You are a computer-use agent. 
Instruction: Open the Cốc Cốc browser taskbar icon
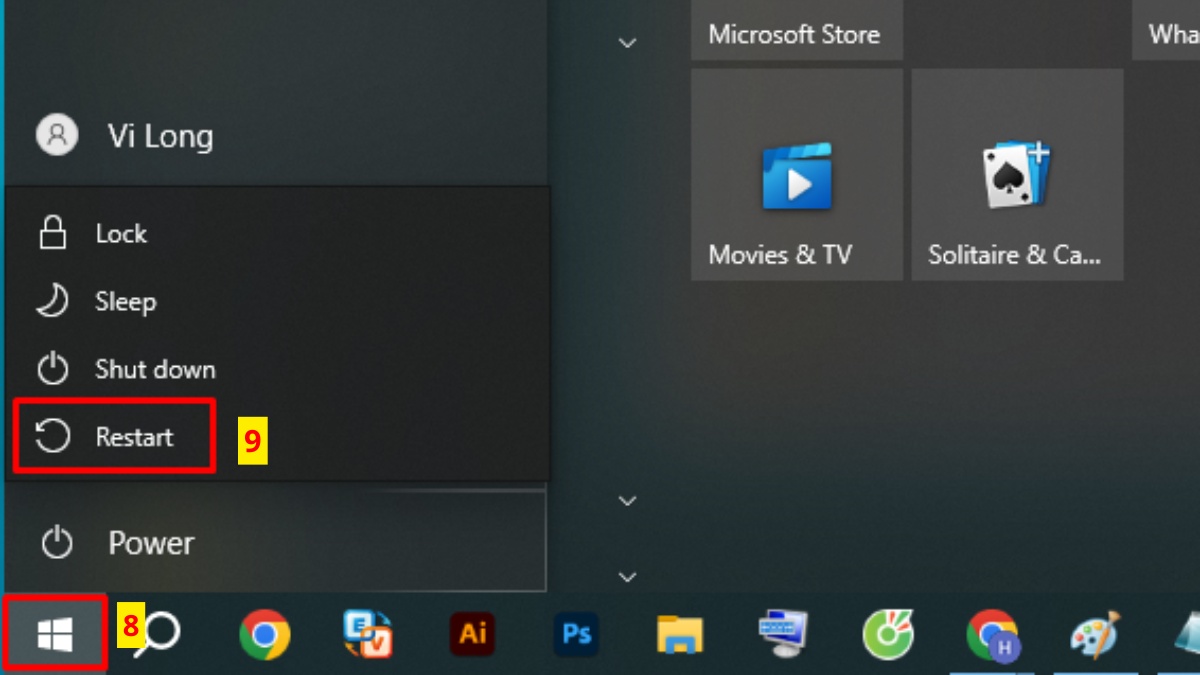tap(888, 634)
